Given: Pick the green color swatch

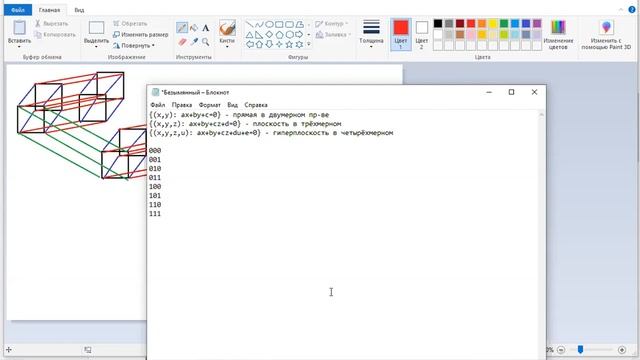Looking at the screenshot, I should pyautogui.click(x=504, y=24).
